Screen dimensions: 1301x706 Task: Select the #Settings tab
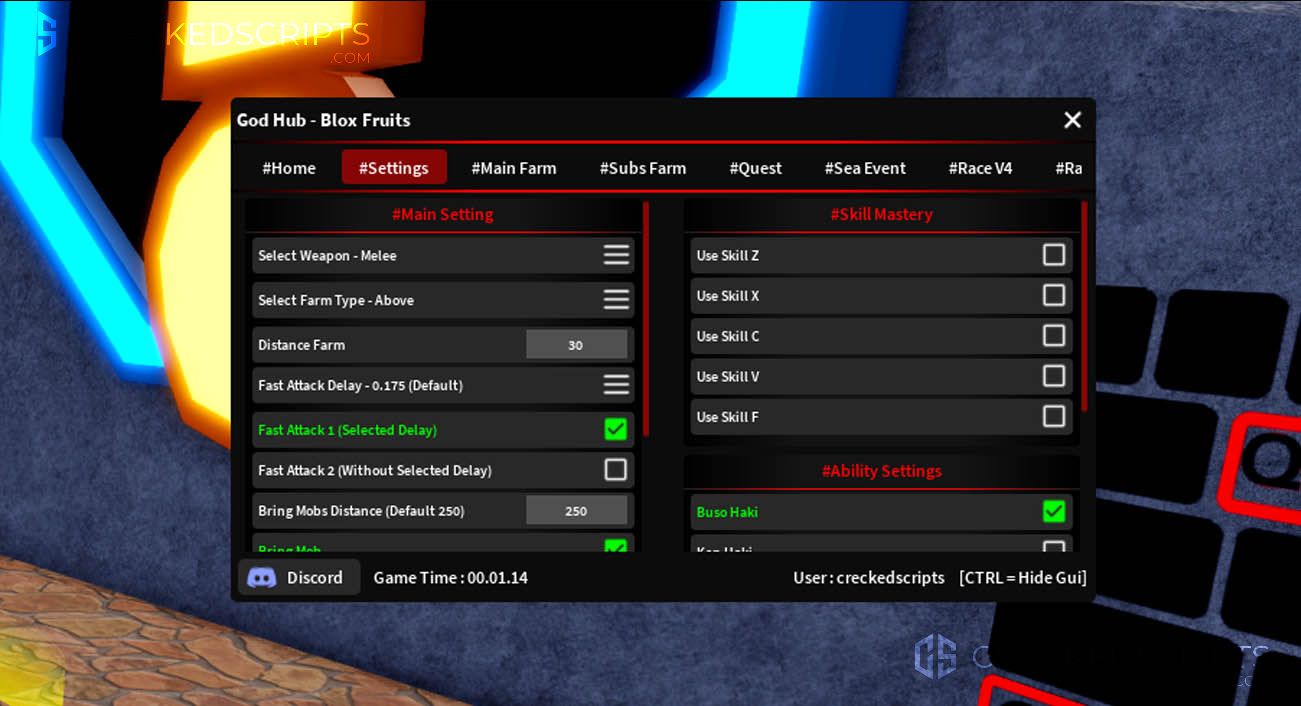pyautogui.click(x=394, y=168)
